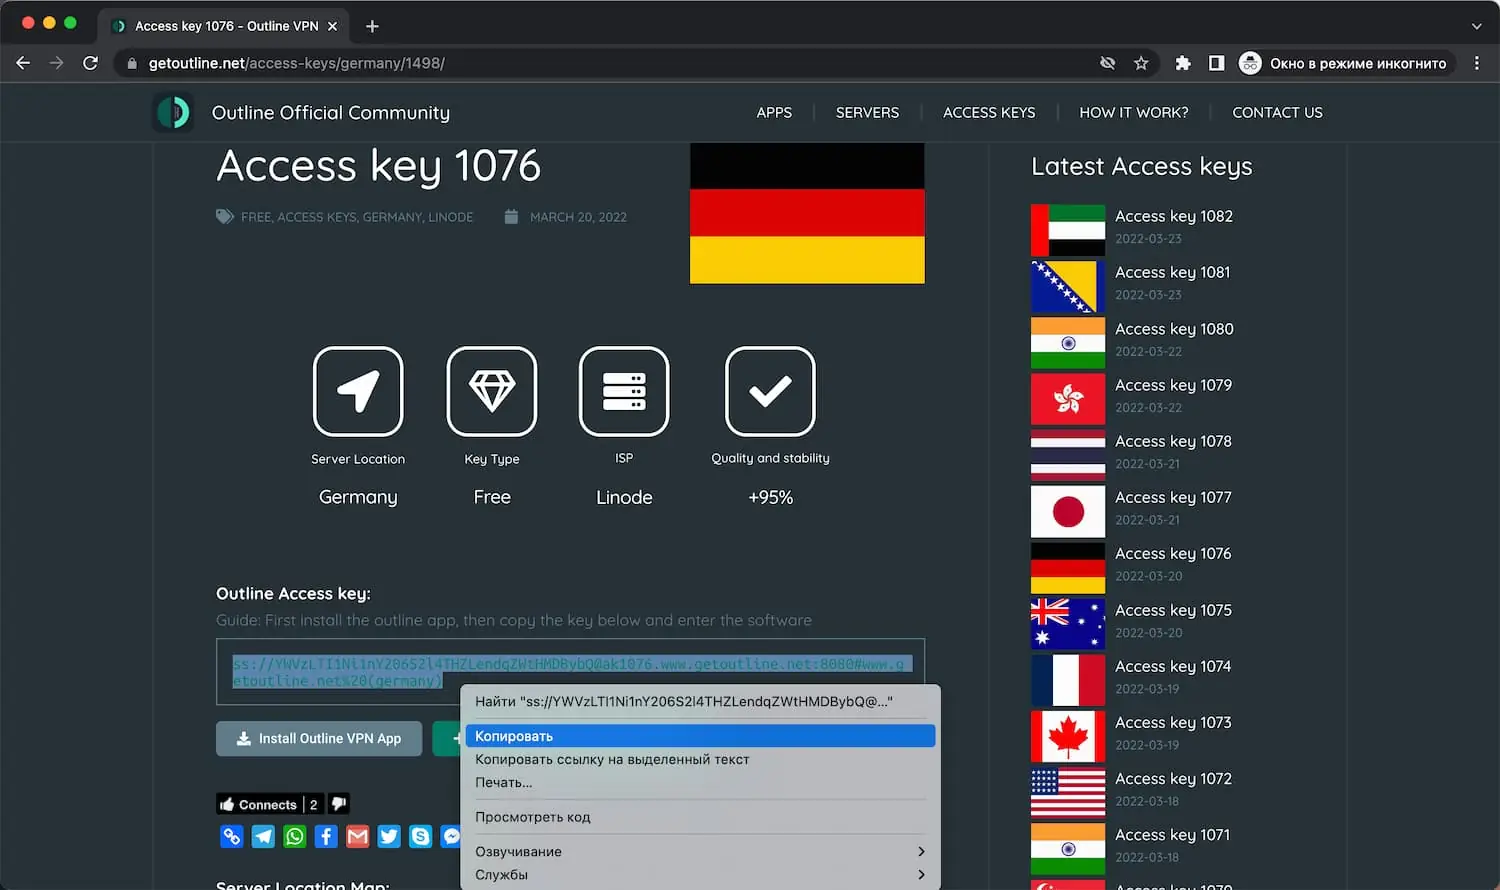
Task: Open HOW IT WORK? page
Action: [1134, 113]
